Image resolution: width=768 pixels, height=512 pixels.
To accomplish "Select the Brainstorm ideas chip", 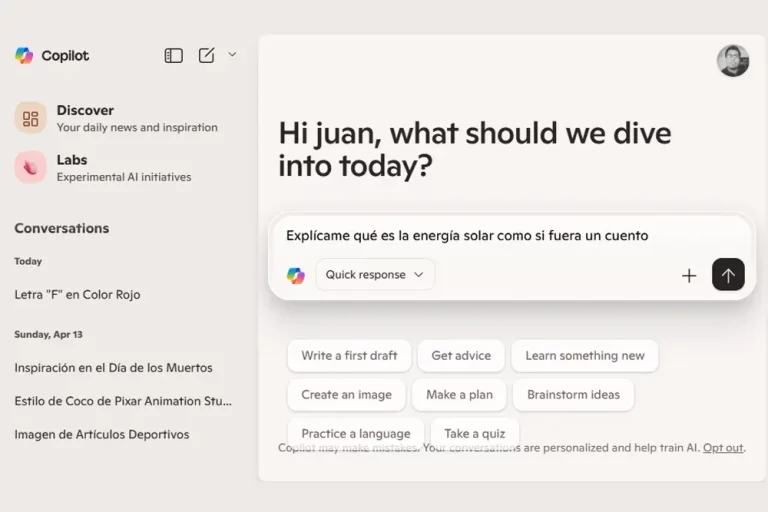I will click(x=573, y=395).
